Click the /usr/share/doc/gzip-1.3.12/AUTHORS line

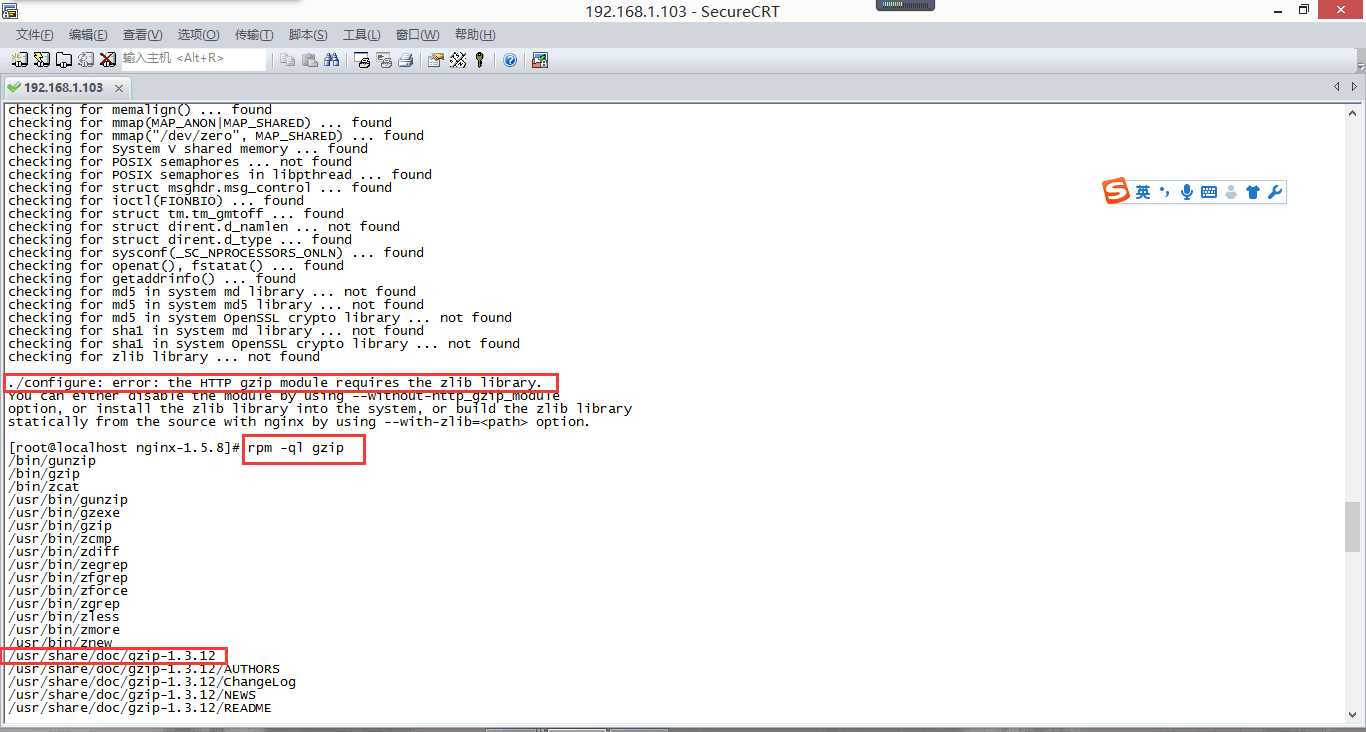144,669
